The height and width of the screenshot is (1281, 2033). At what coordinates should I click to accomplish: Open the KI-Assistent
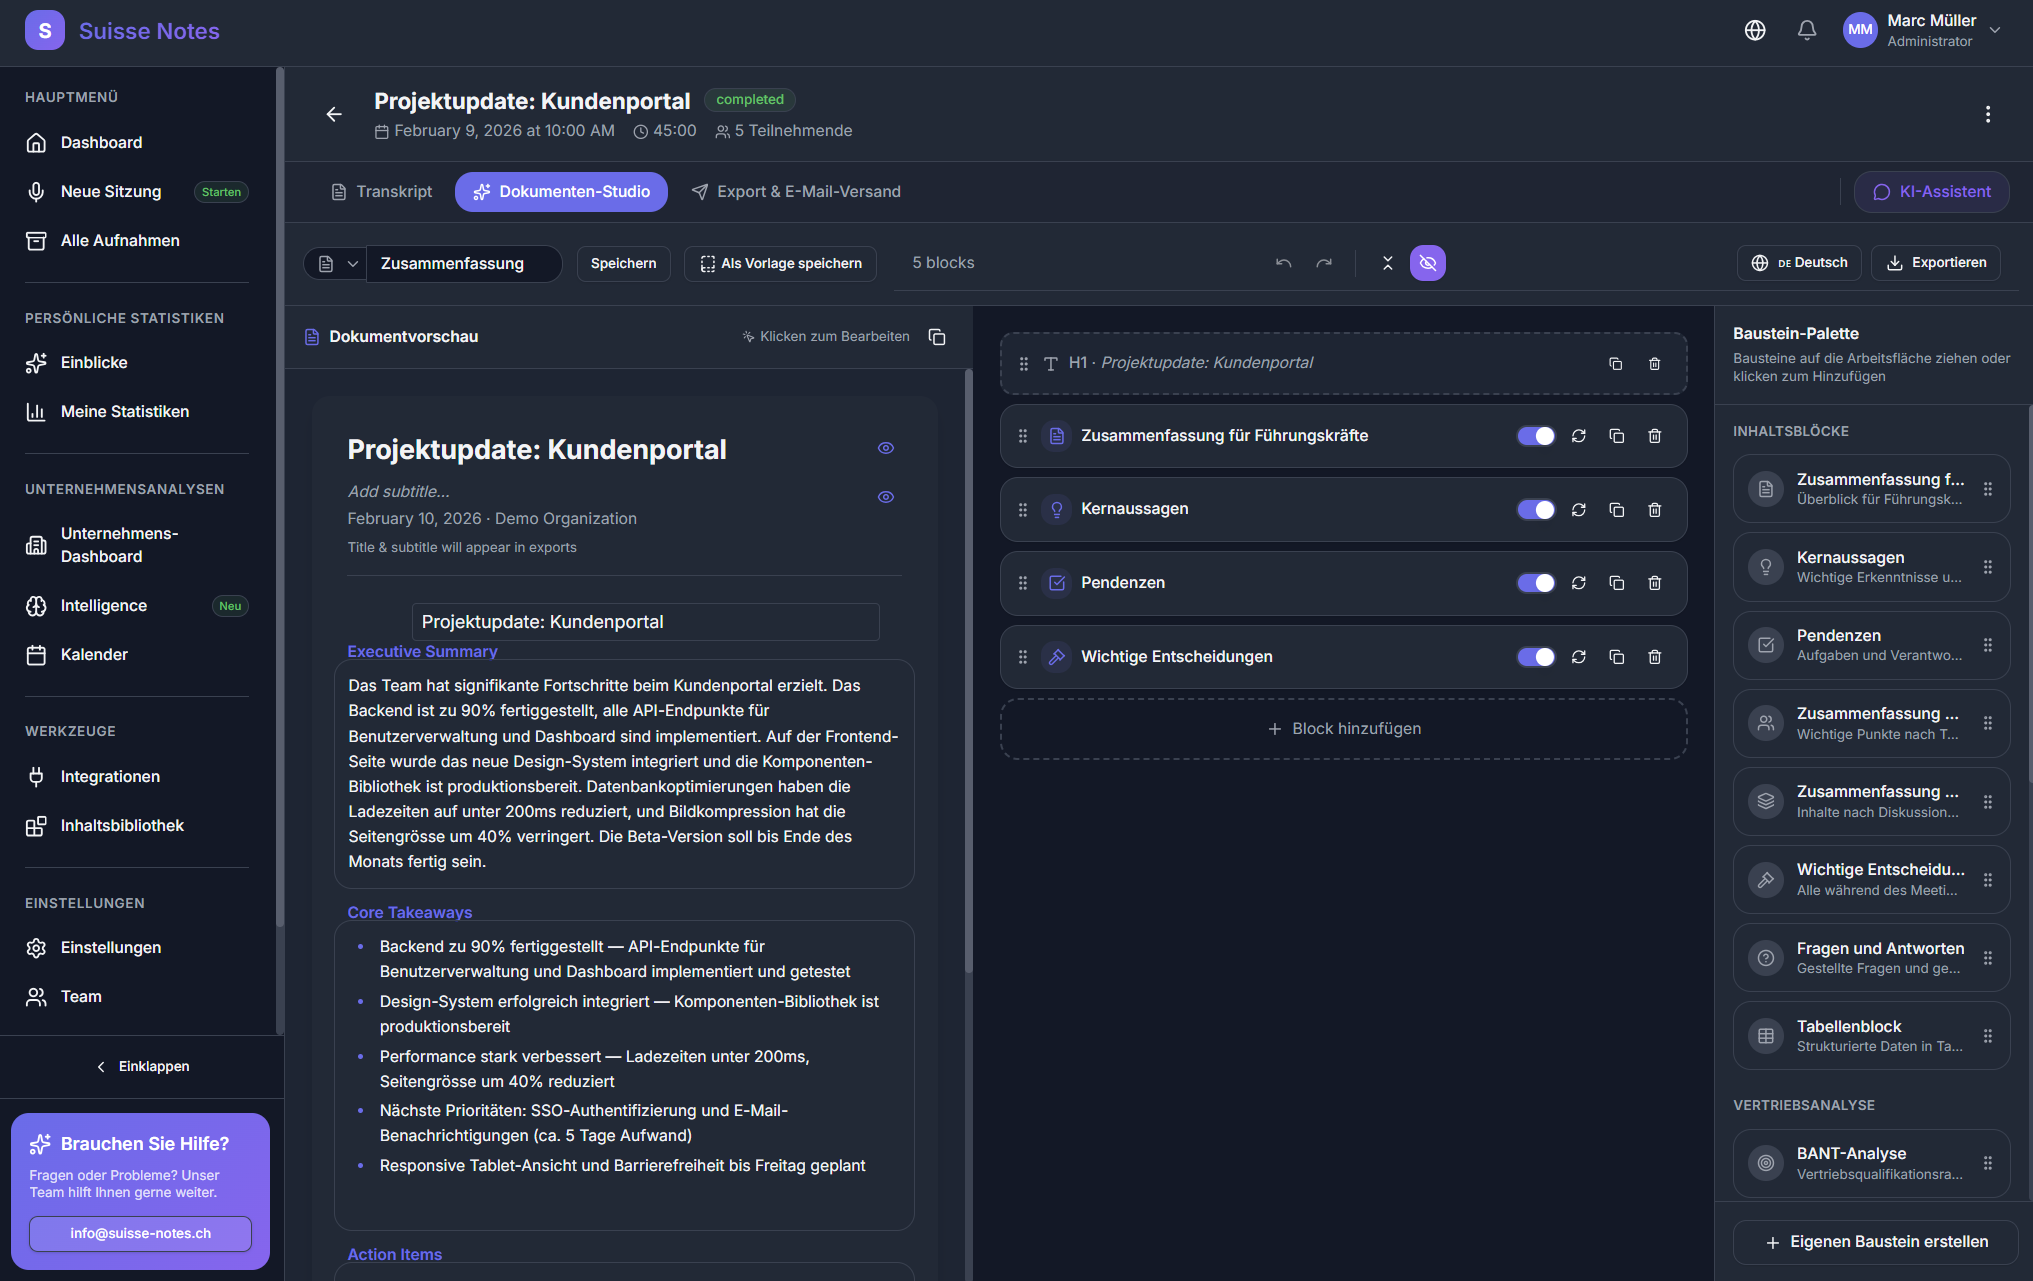[x=1931, y=191]
